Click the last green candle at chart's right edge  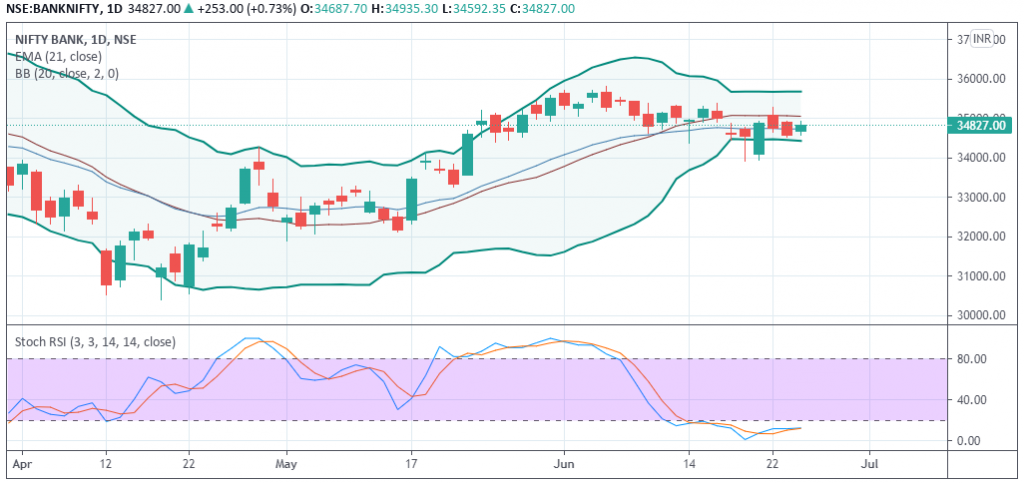(x=801, y=127)
